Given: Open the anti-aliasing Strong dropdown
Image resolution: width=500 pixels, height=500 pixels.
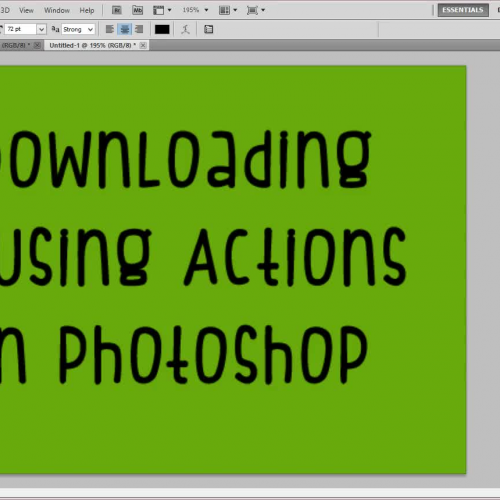Looking at the screenshot, I should 78,29.
